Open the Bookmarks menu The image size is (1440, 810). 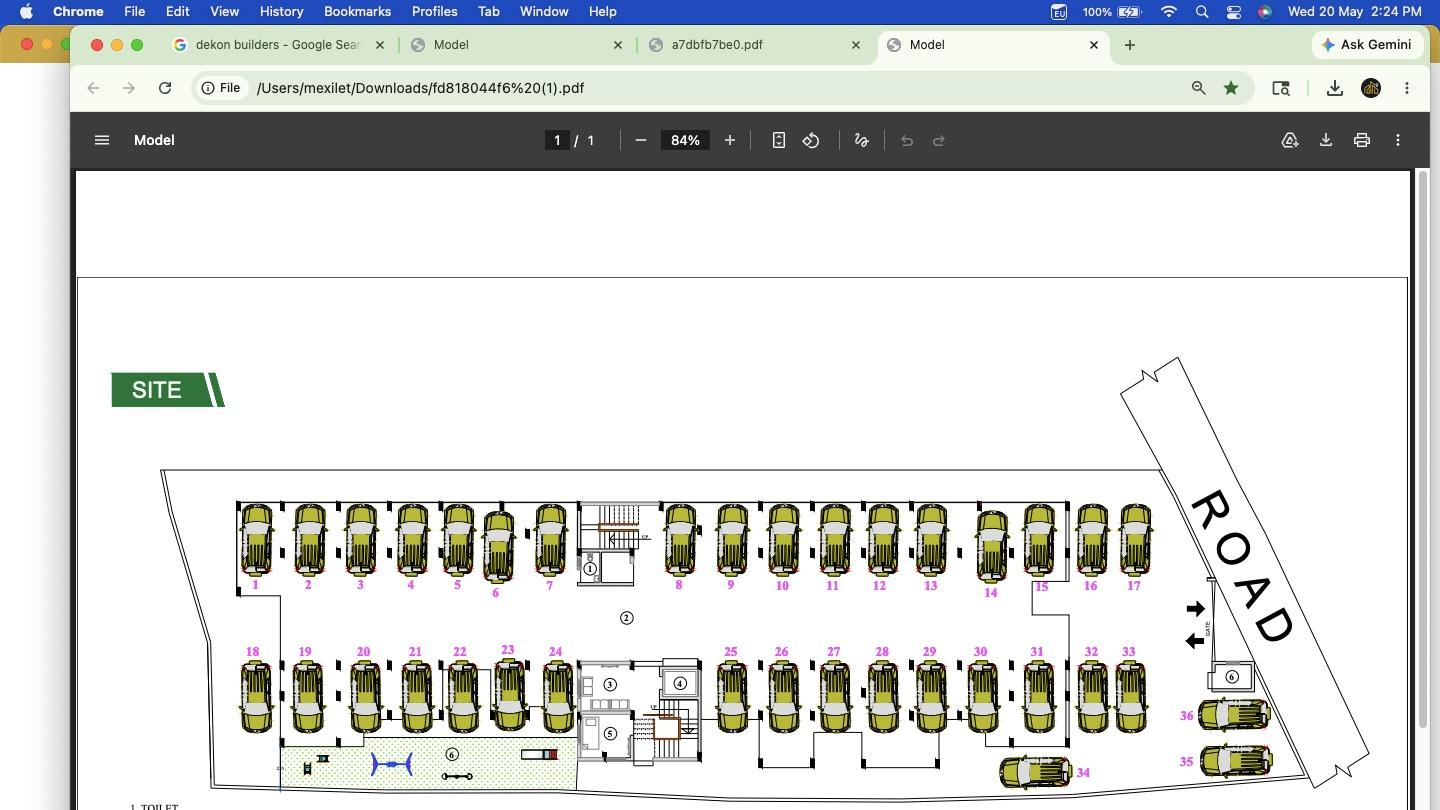[x=357, y=12]
